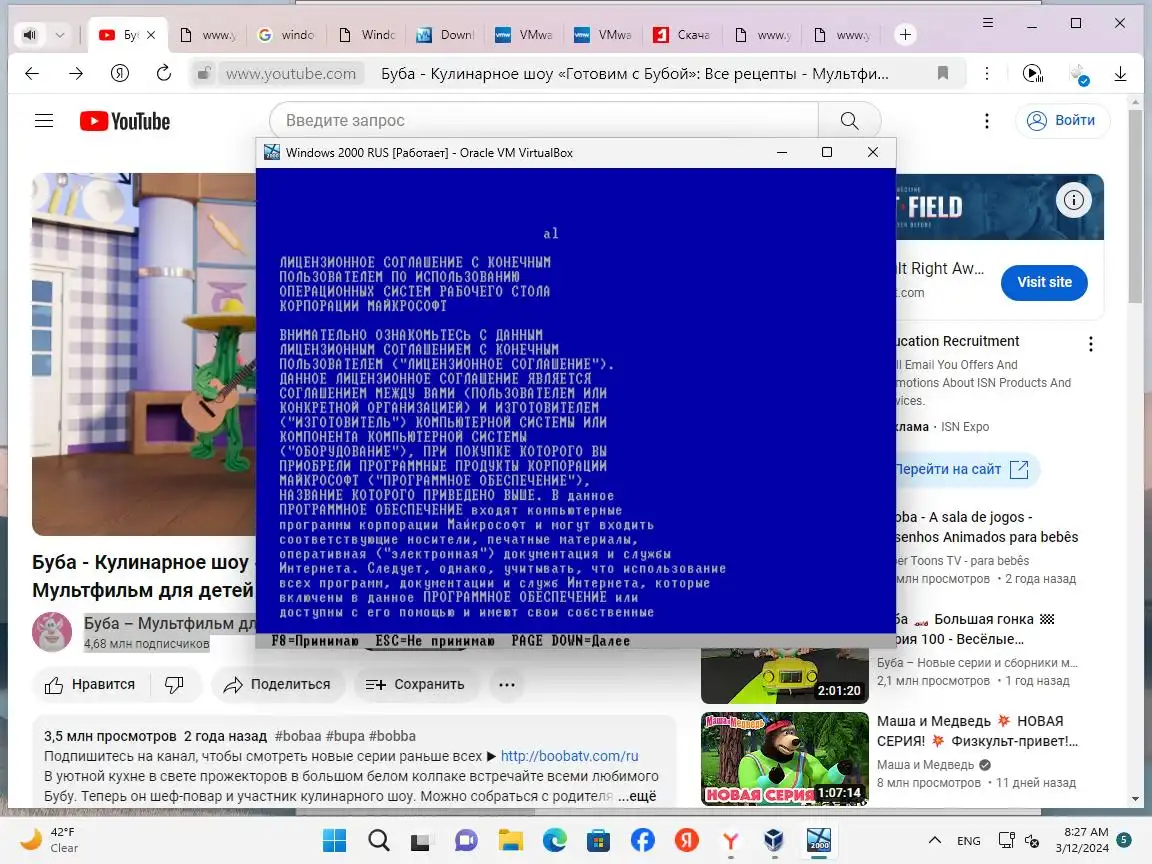Screen dimensions: 1152x864
Task: Open YouTube settings three-dot menu
Action: click(987, 120)
